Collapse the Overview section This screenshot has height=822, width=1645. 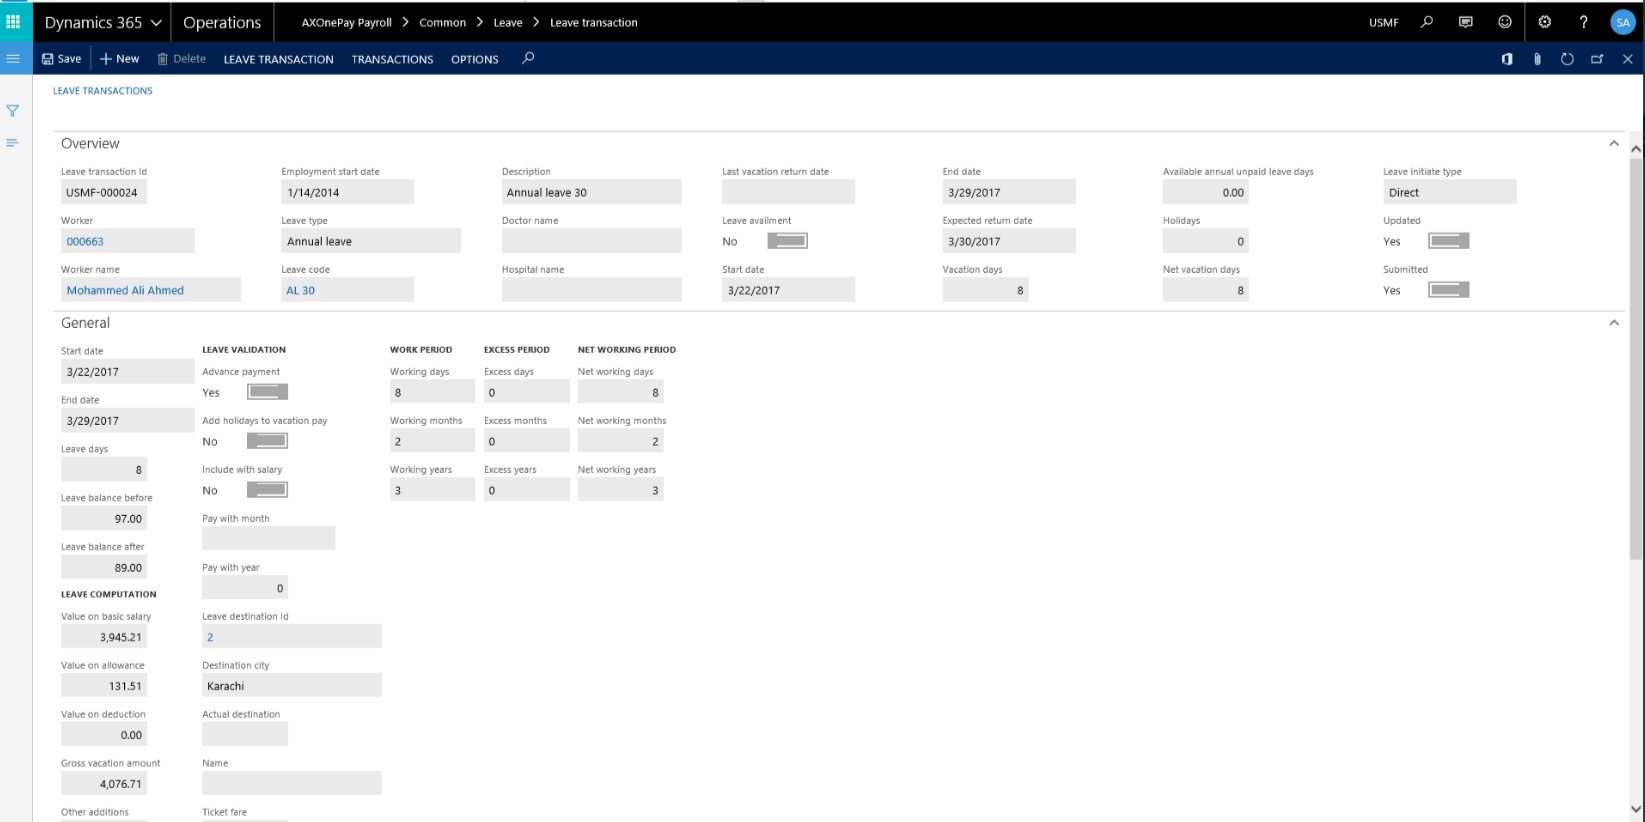(1613, 144)
